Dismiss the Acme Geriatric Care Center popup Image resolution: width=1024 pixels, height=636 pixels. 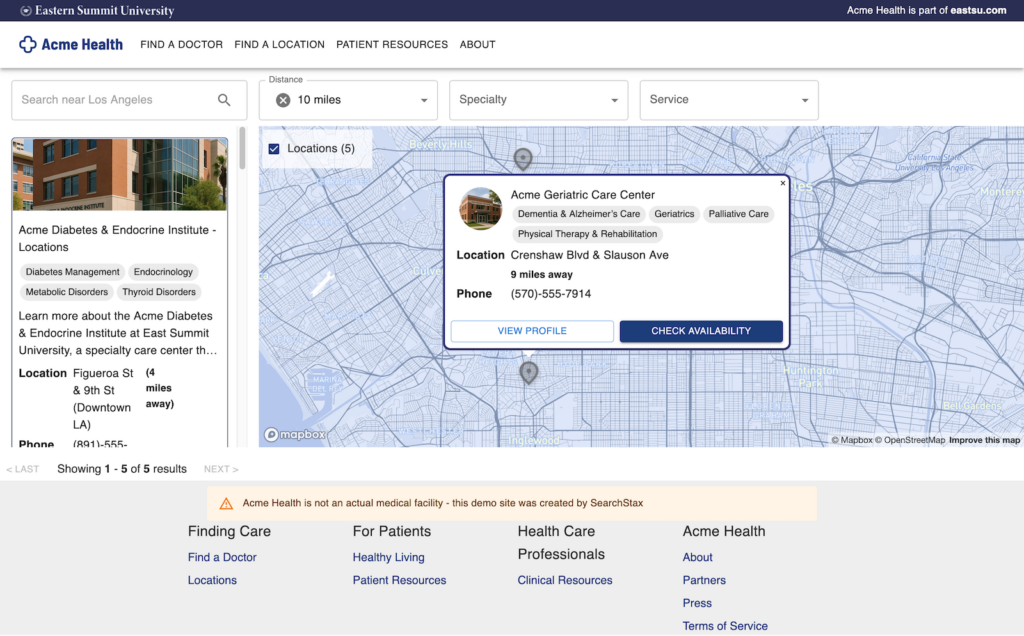[783, 183]
